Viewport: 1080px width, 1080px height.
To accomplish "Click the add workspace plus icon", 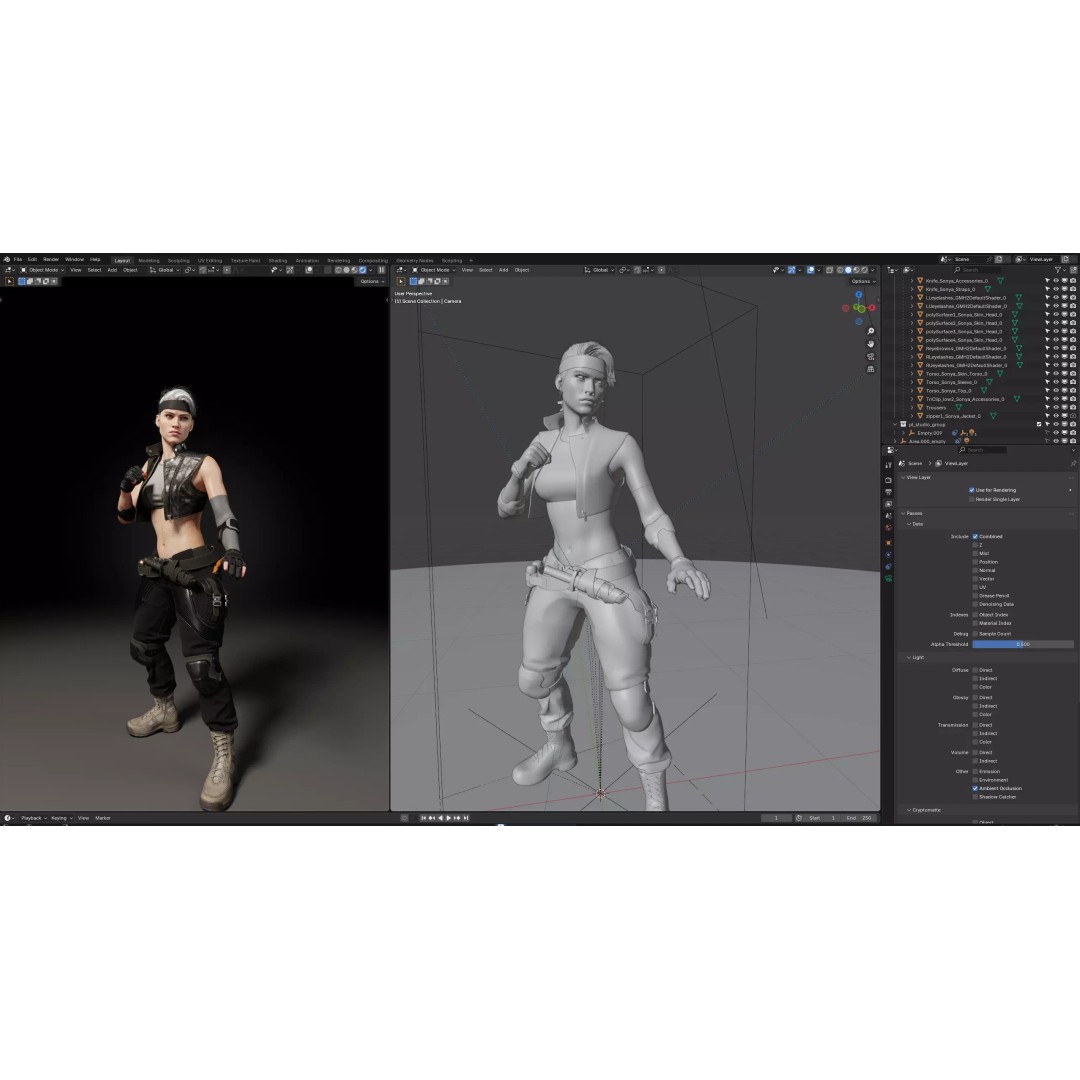I will click(471, 260).
